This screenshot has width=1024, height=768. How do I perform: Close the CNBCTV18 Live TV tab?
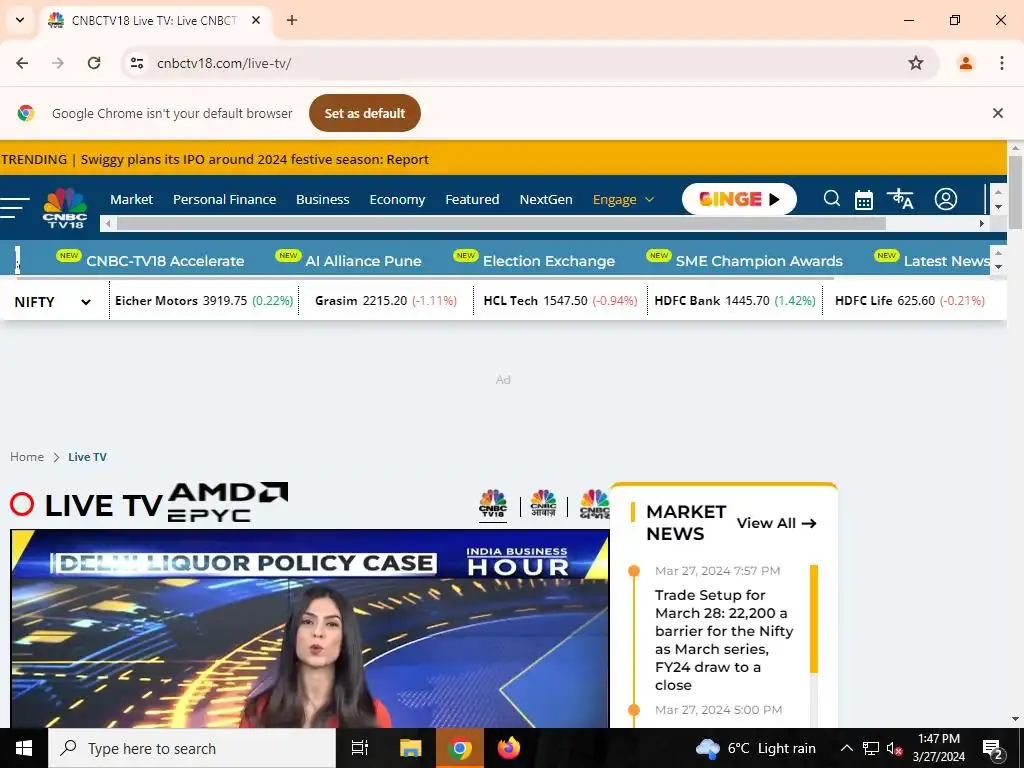(x=256, y=20)
